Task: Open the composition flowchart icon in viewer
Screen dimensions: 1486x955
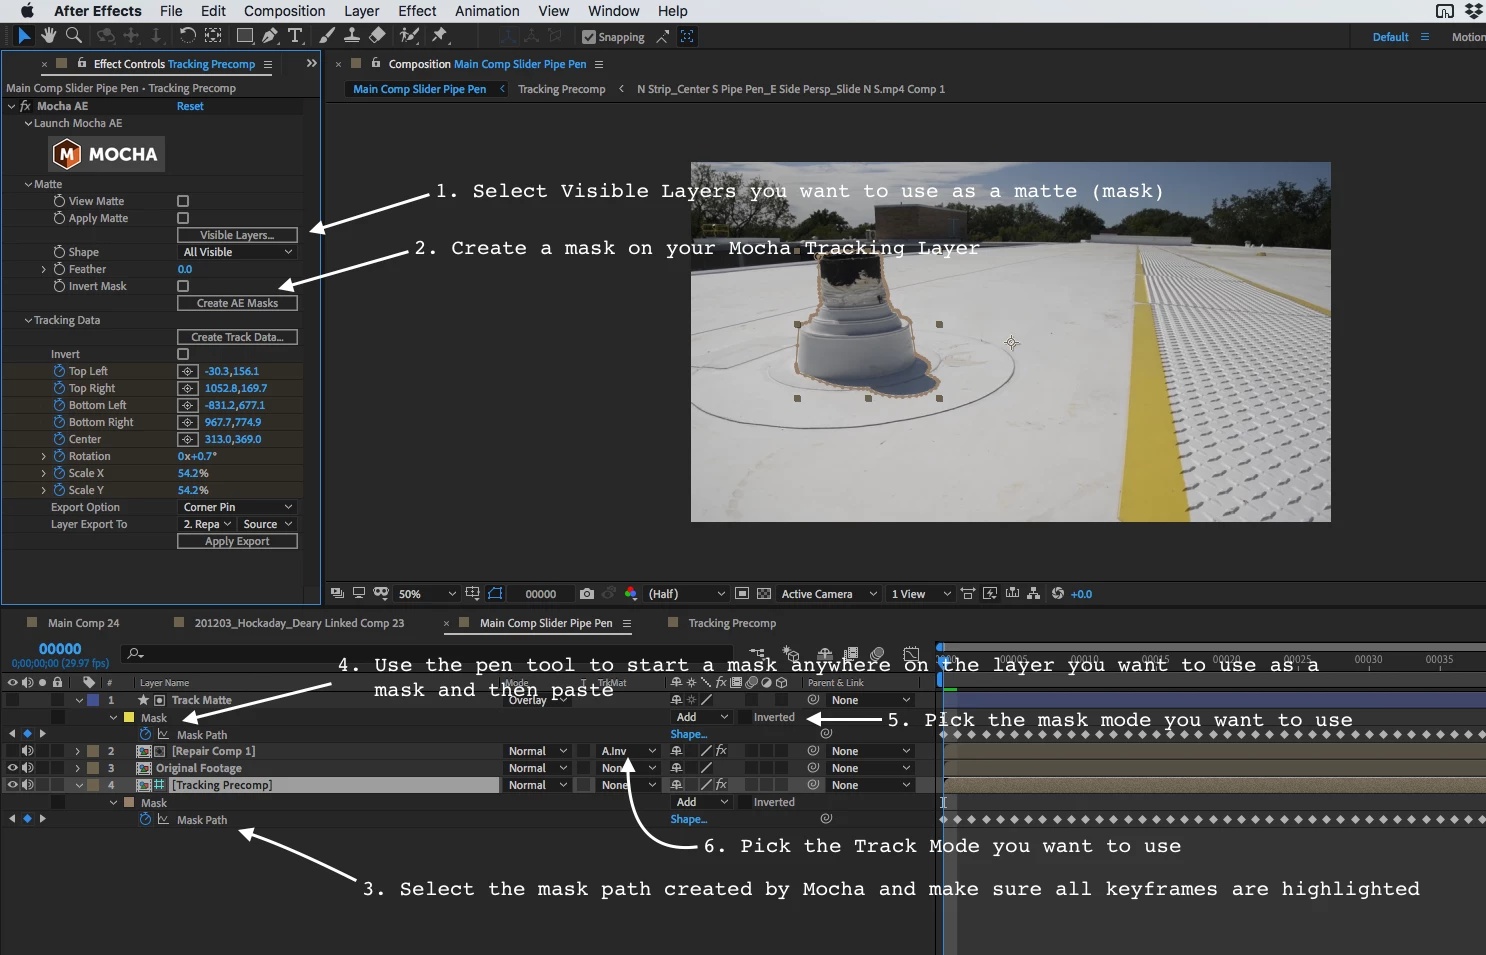Action: 1034,594
